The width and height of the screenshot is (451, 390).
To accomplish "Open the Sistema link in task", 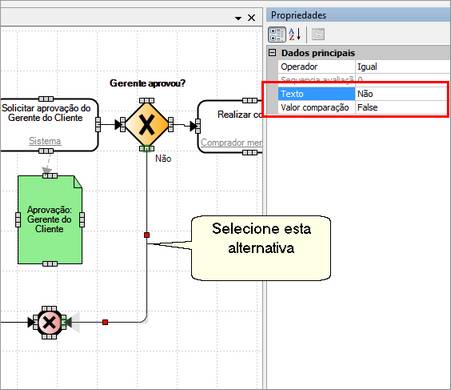I will point(45,141).
